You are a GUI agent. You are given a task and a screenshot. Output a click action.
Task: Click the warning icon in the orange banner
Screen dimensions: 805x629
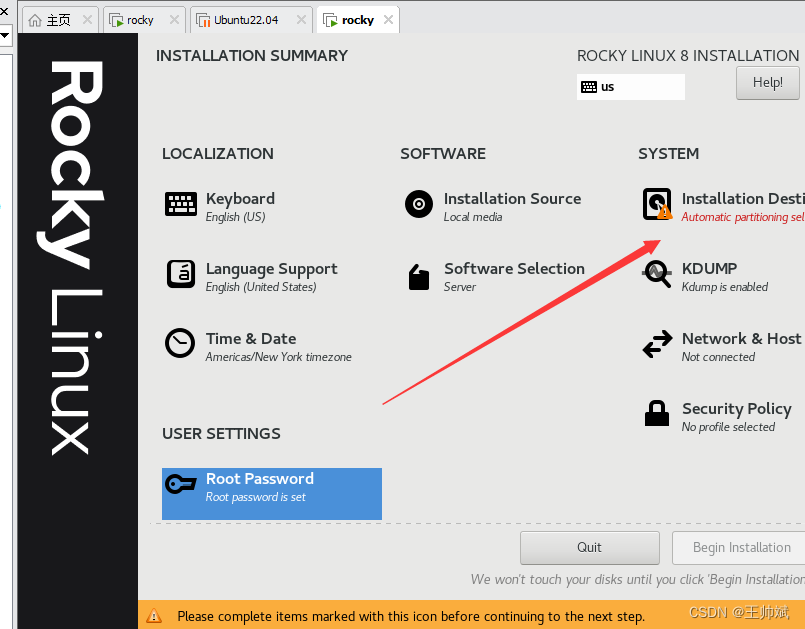[154, 615]
